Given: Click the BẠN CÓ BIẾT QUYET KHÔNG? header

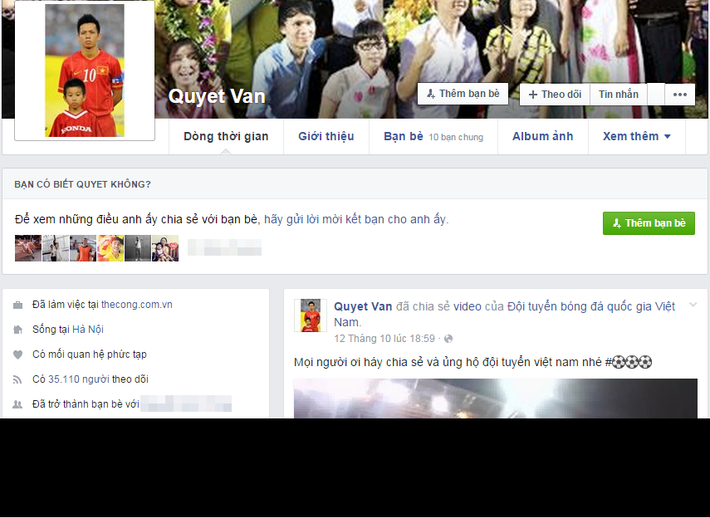Looking at the screenshot, I should (82, 184).
